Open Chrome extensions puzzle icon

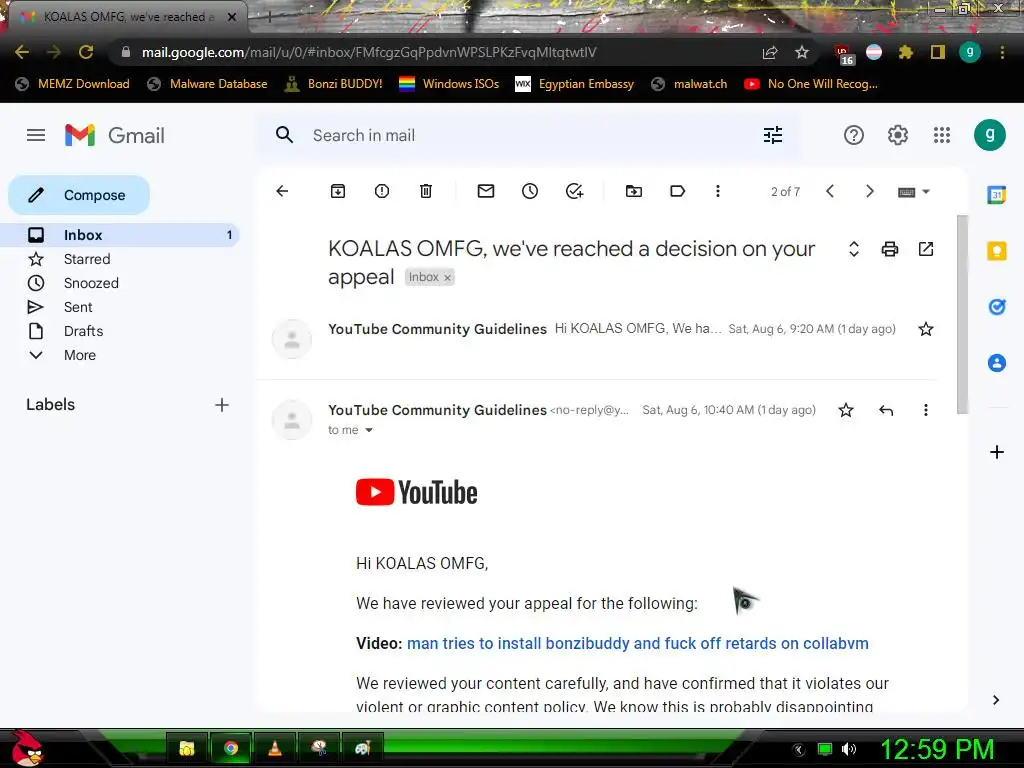[x=905, y=52]
